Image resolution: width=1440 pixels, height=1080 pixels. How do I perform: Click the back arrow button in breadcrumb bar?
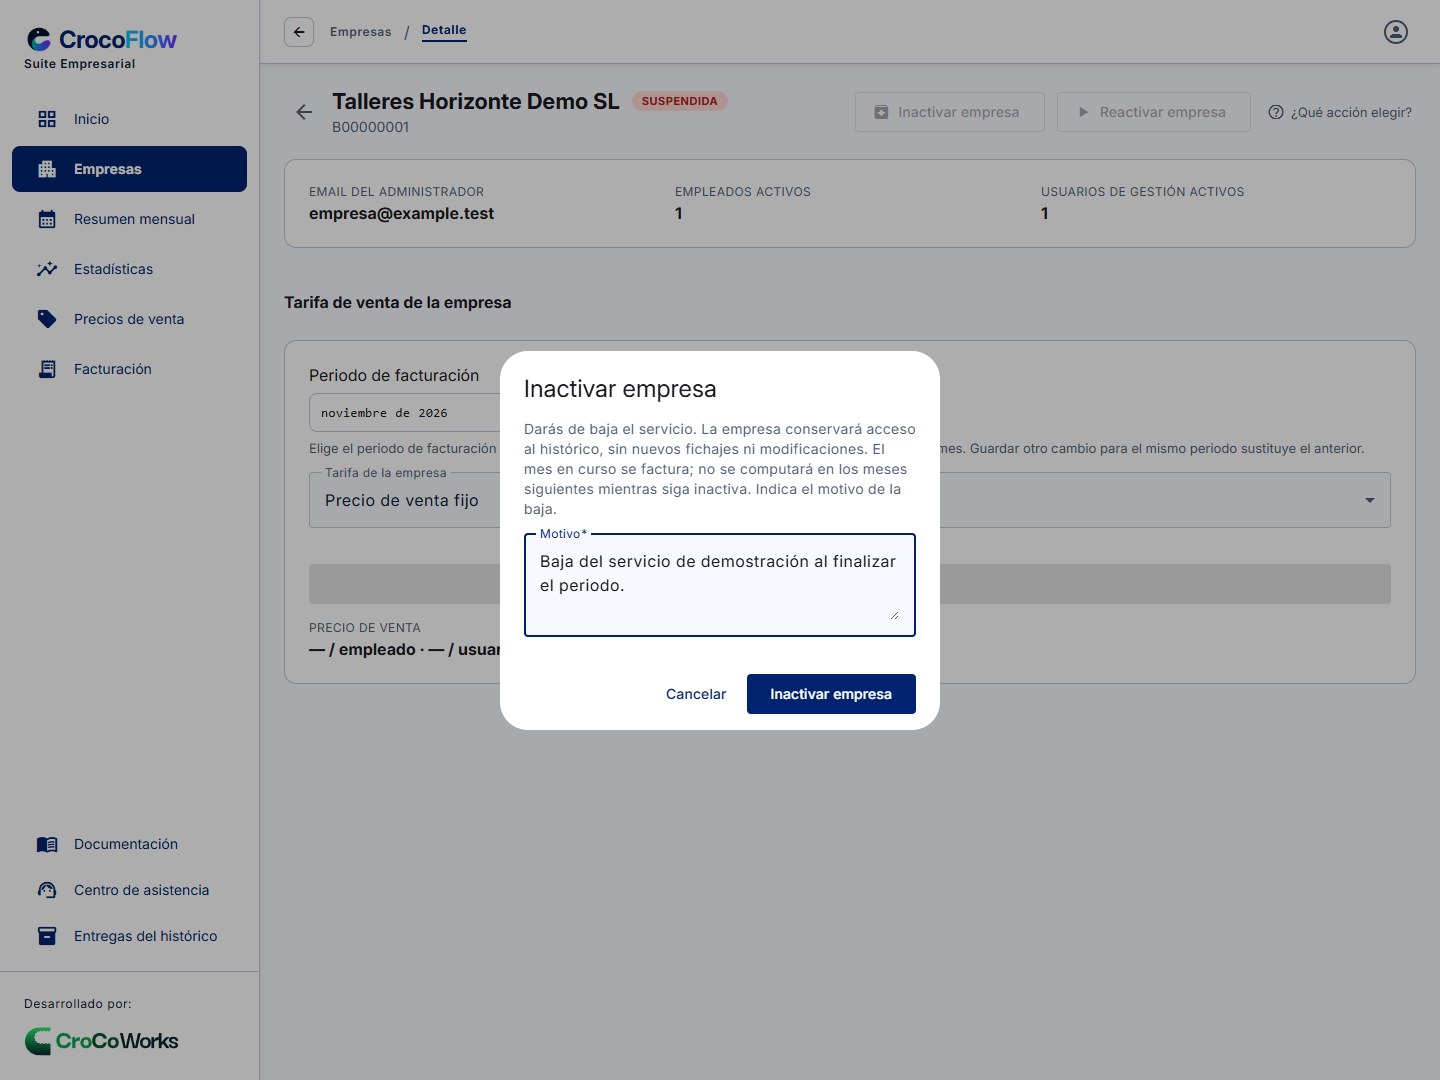tap(299, 32)
